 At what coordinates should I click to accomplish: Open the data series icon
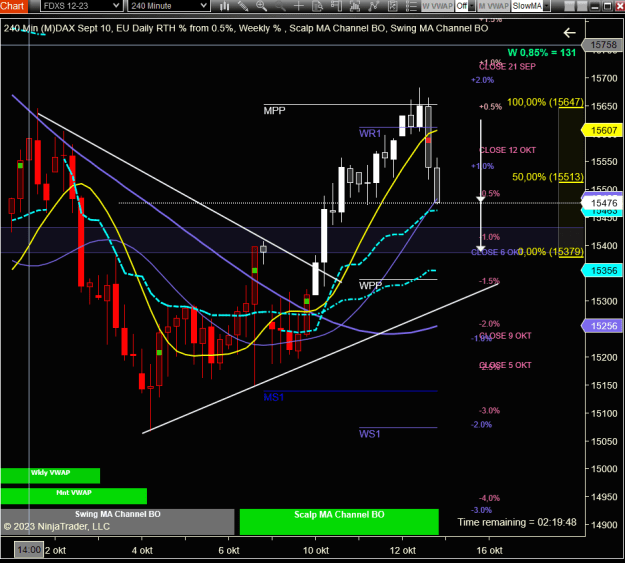354,6
